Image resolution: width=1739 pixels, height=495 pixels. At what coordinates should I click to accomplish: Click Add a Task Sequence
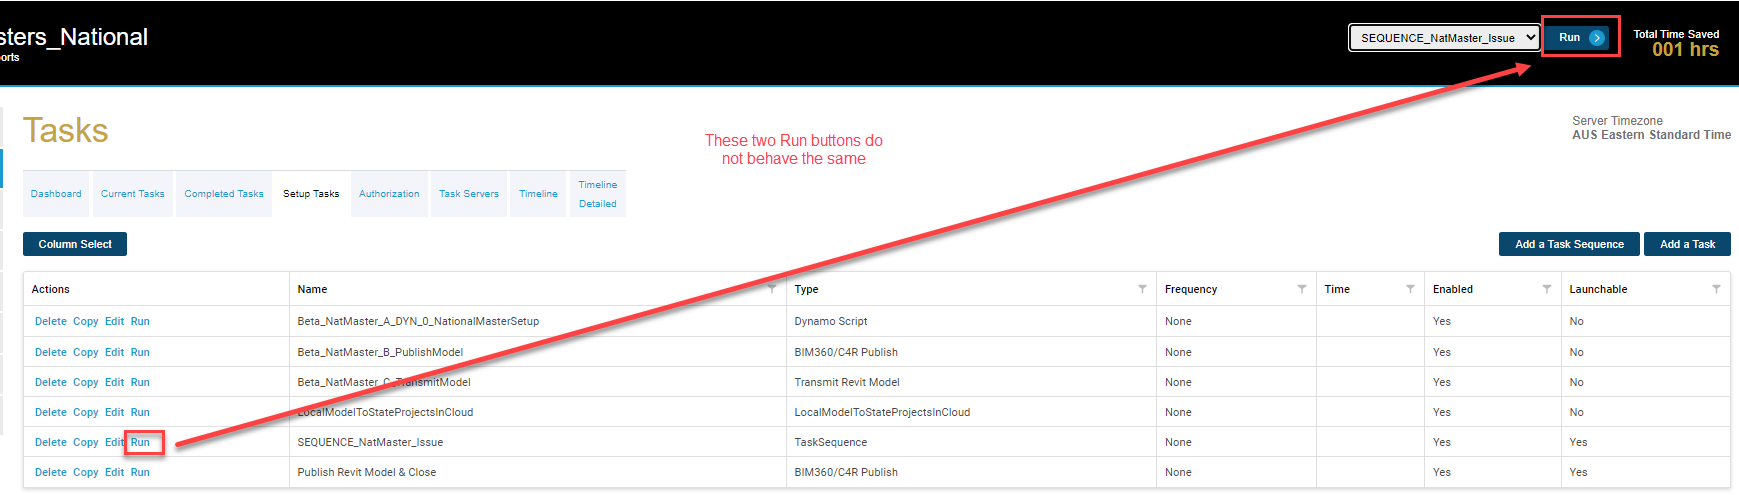1569,244
